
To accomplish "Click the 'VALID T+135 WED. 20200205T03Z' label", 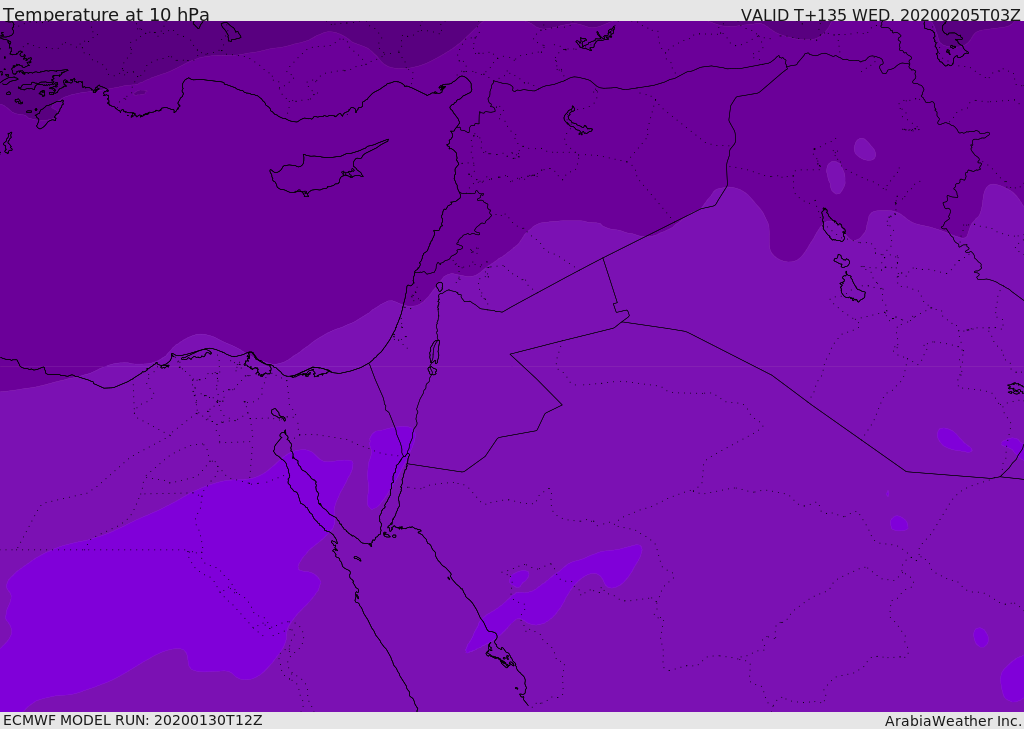I will [880, 15].
